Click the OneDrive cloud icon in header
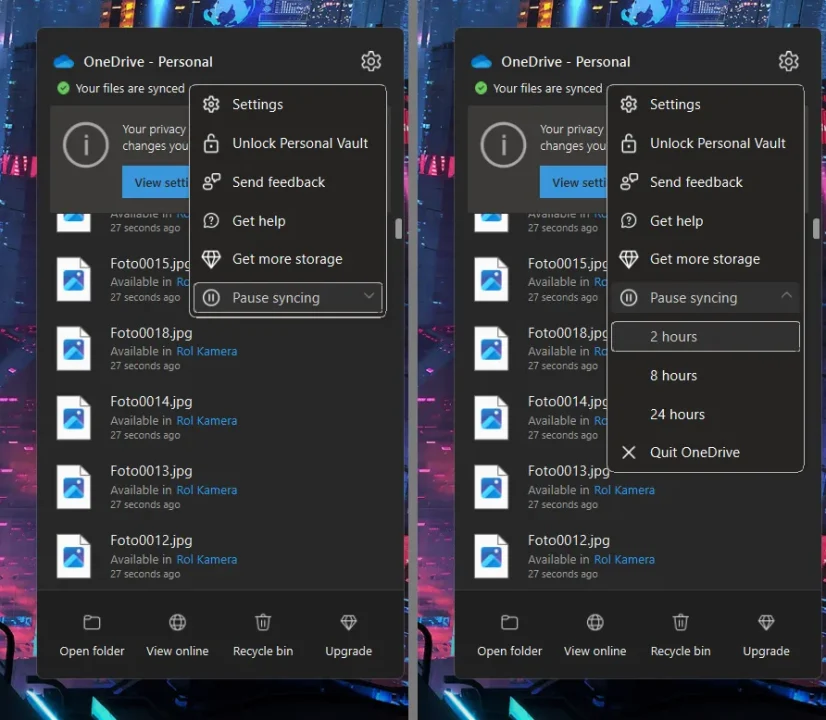The image size is (826, 720). 64,61
